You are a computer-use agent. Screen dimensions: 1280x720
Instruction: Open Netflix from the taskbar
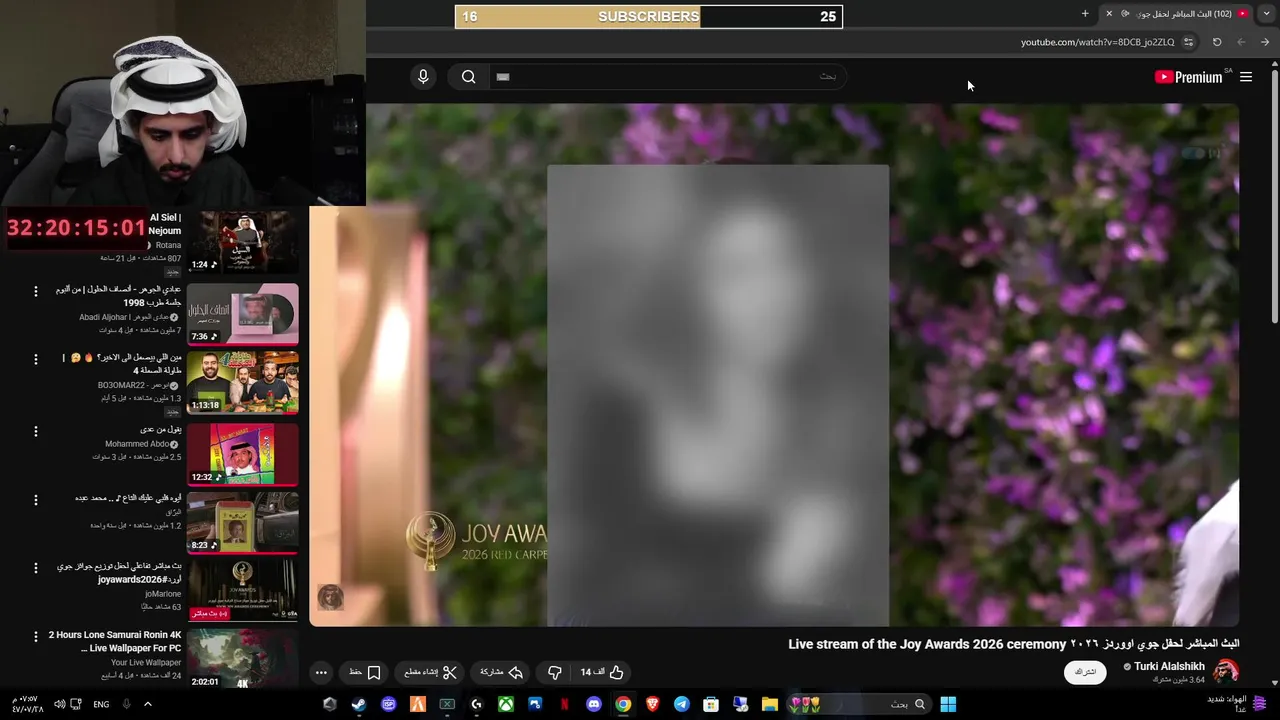565,704
